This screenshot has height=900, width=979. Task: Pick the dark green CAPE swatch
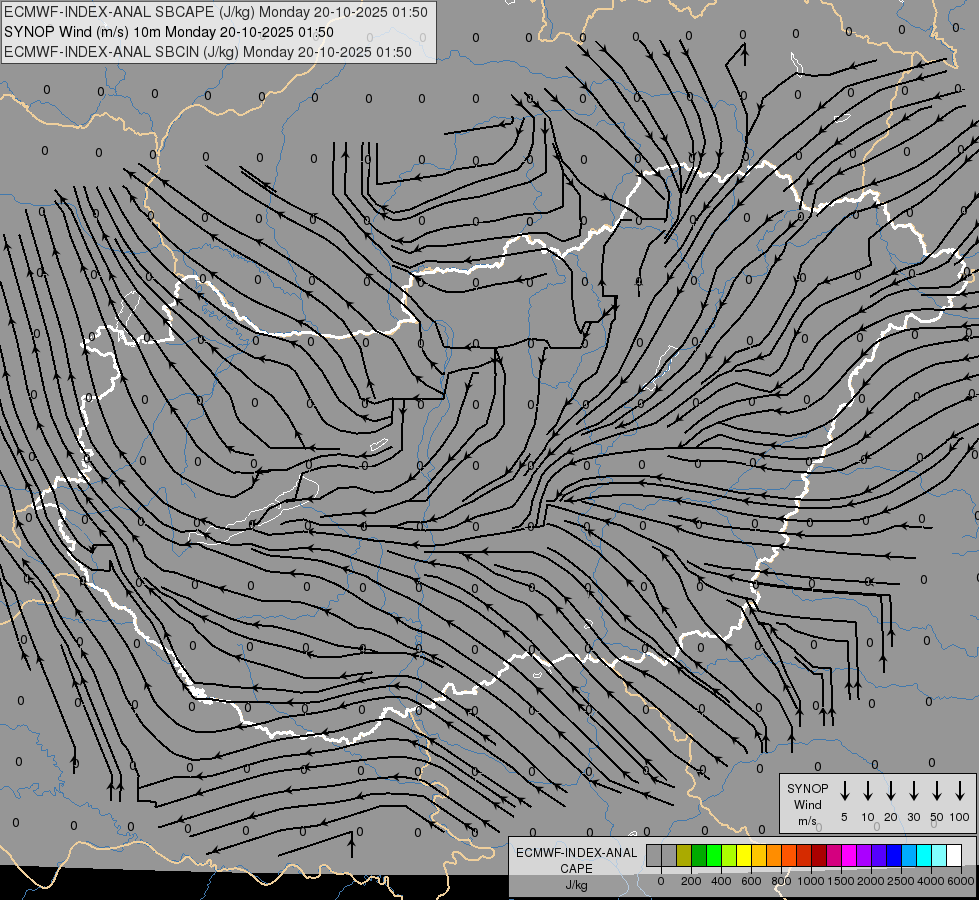point(699,855)
